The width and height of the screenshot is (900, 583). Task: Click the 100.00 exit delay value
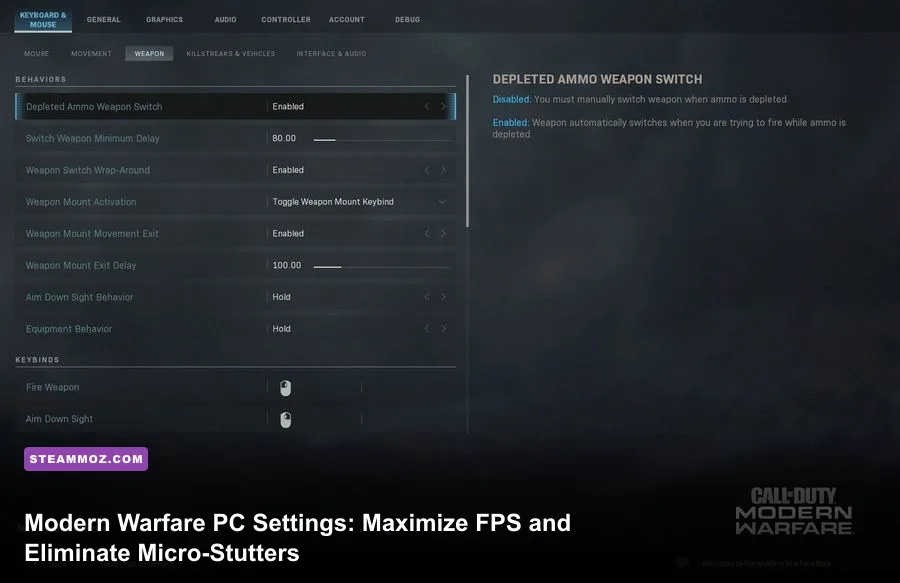[x=286, y=265]
